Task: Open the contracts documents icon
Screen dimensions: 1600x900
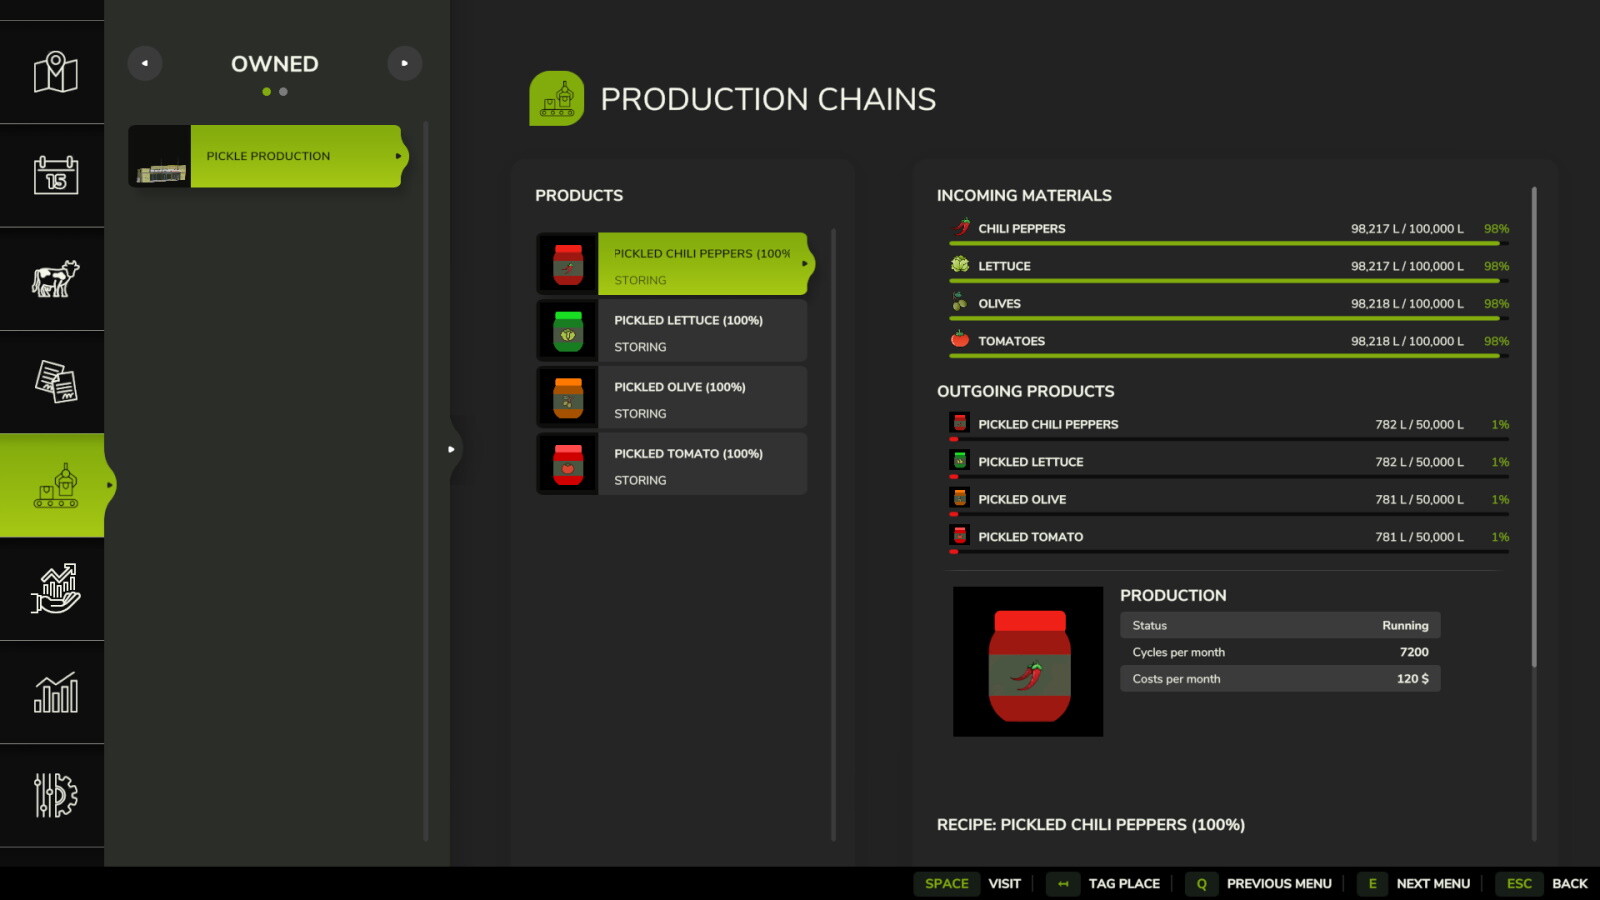Action: point(55,382)
